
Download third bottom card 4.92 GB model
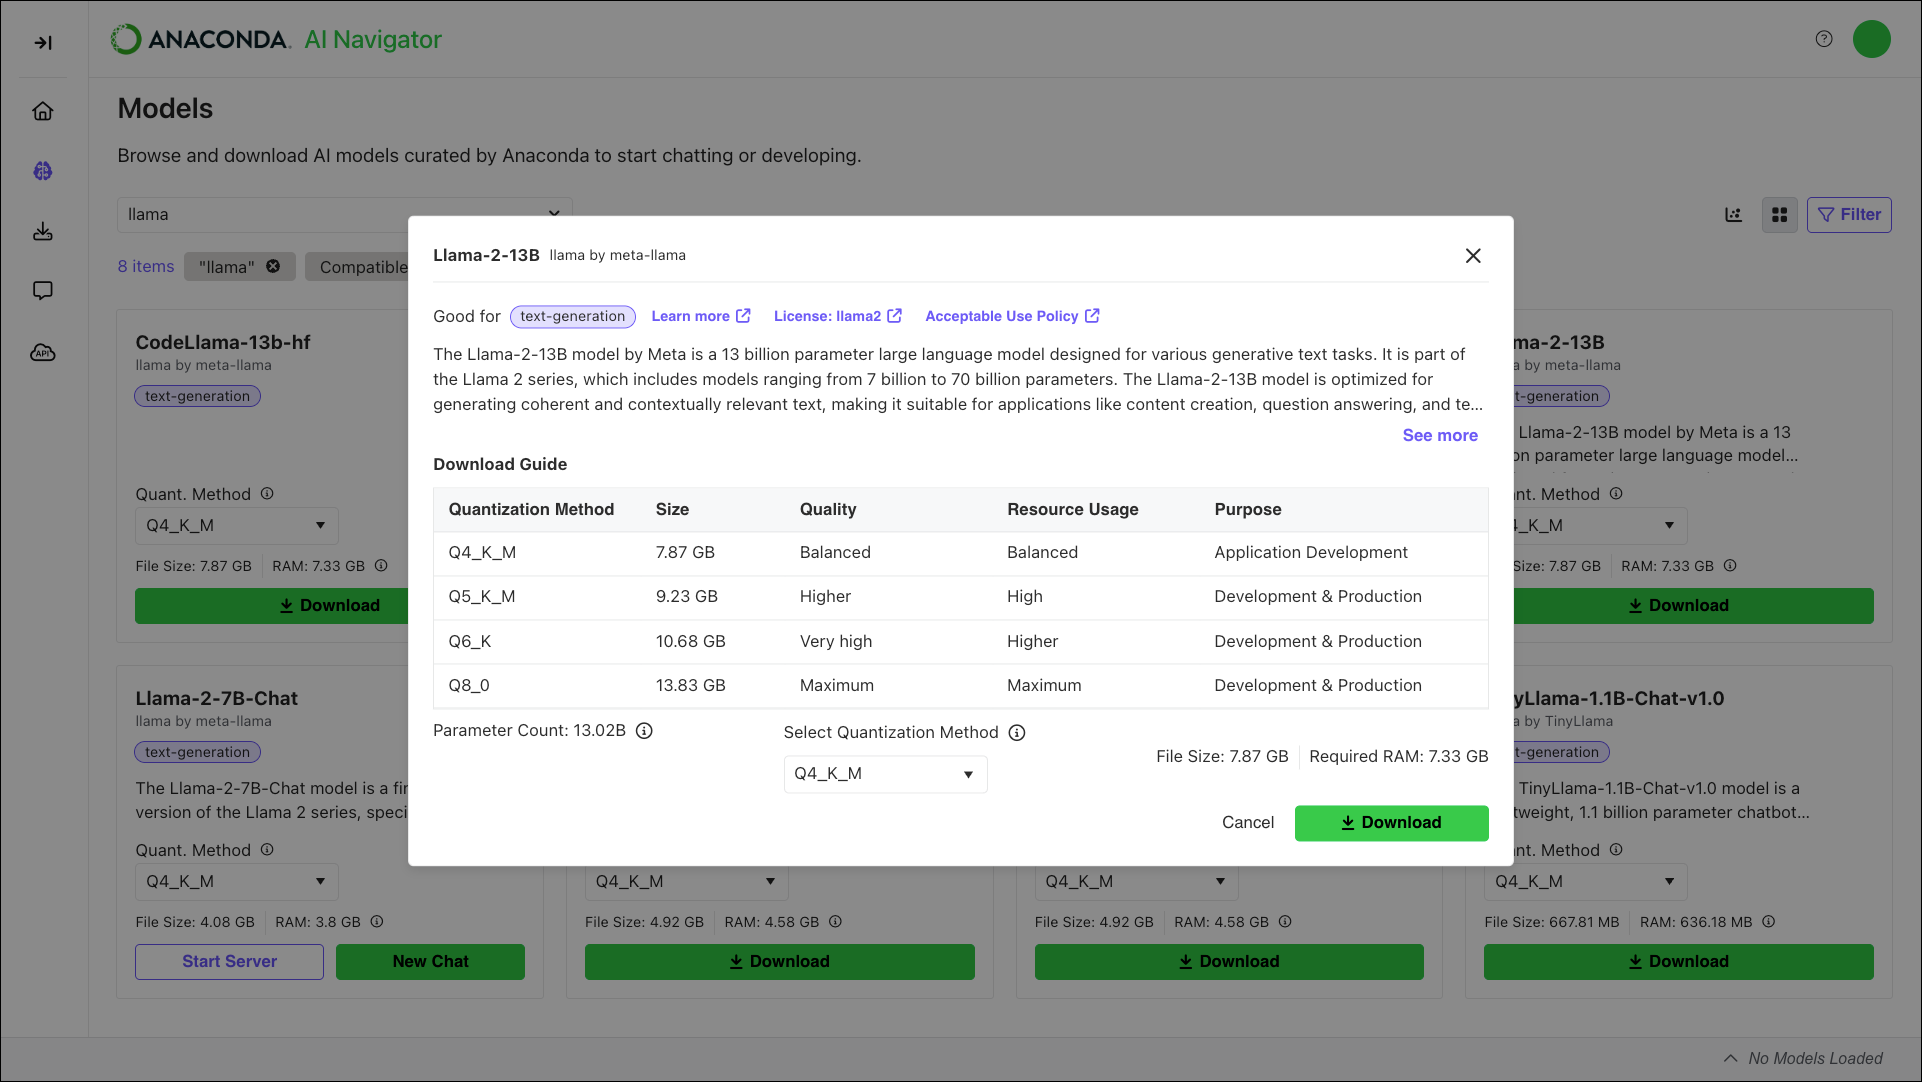coord(1229,962)
